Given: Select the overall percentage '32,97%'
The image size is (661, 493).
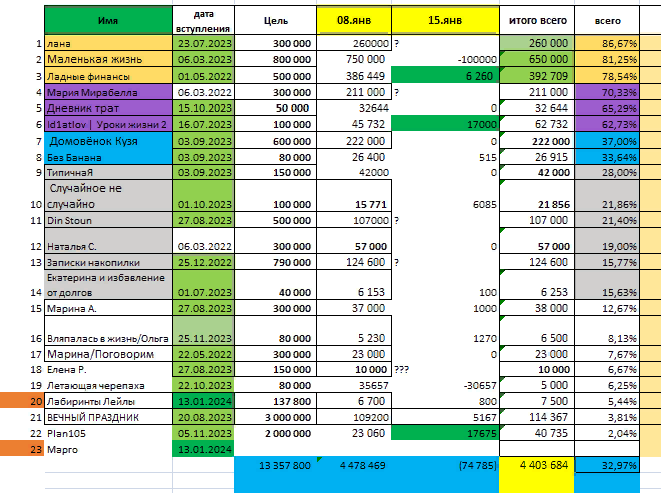Looking at the screenshot, I should (607, 465).
